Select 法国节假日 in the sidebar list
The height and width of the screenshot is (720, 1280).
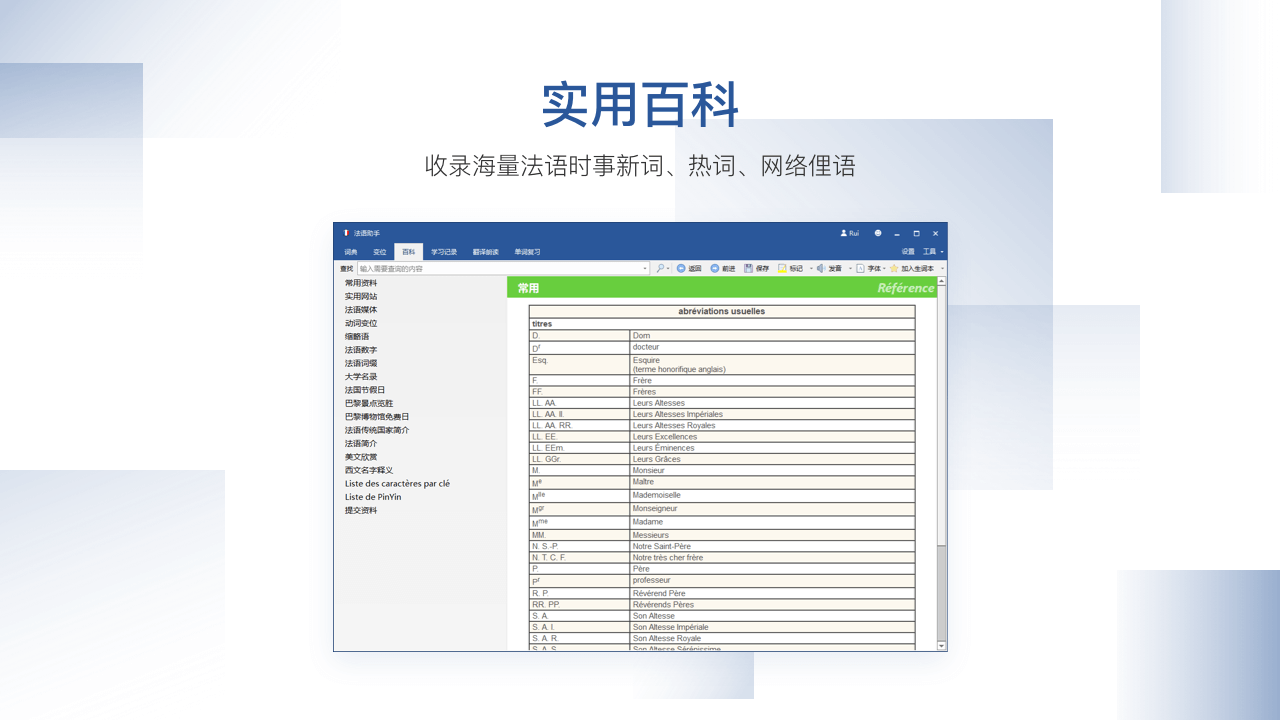[x=364, y=389]
